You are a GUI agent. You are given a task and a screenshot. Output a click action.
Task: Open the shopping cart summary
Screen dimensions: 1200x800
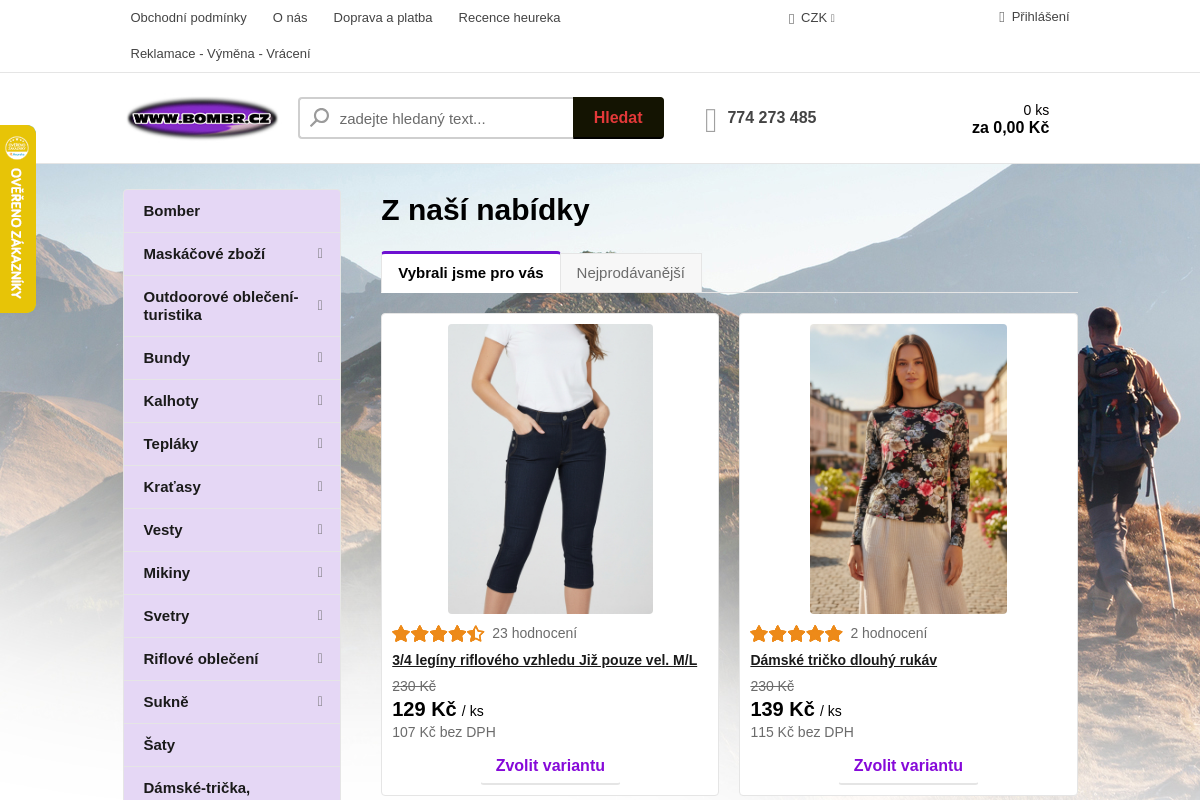[1010, 119]
